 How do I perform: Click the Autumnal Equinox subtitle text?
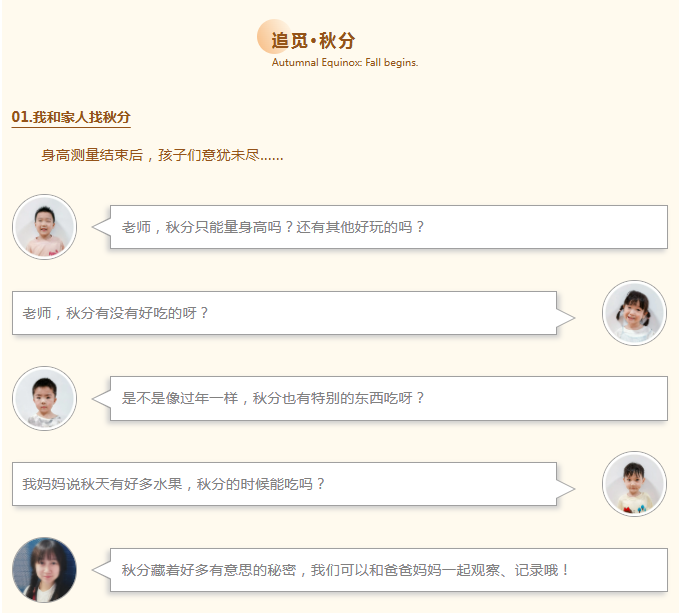(x=345, y=62)
